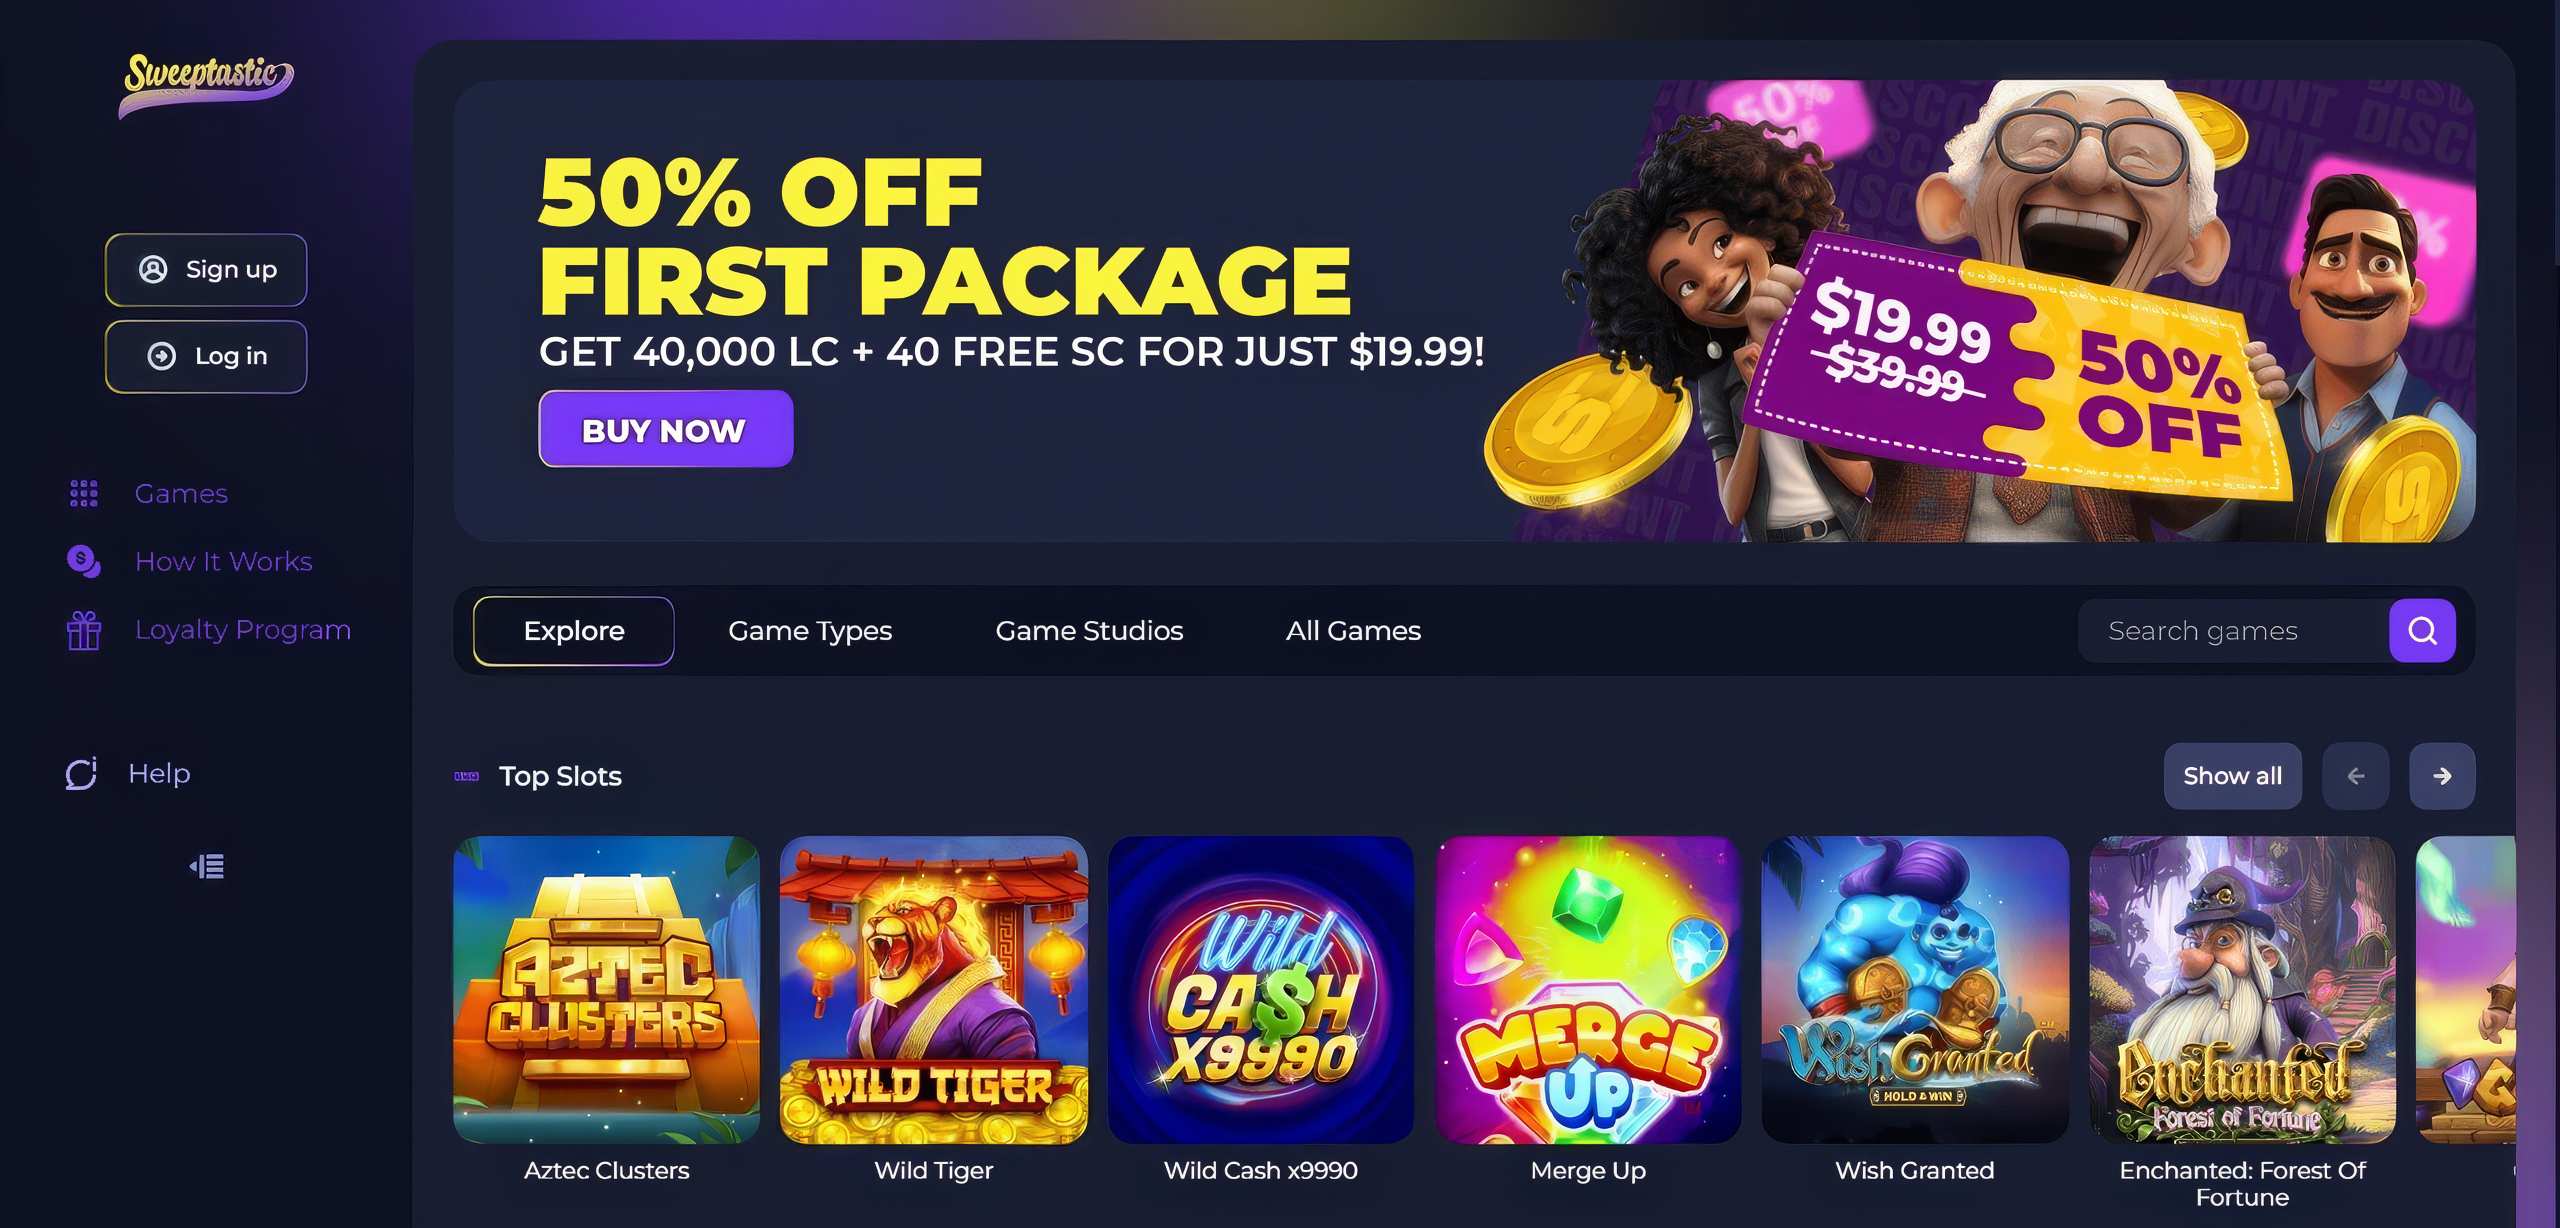2560x1228 pixels.
Task: Click the purple search magnifier button
Action: point(2422,630)
